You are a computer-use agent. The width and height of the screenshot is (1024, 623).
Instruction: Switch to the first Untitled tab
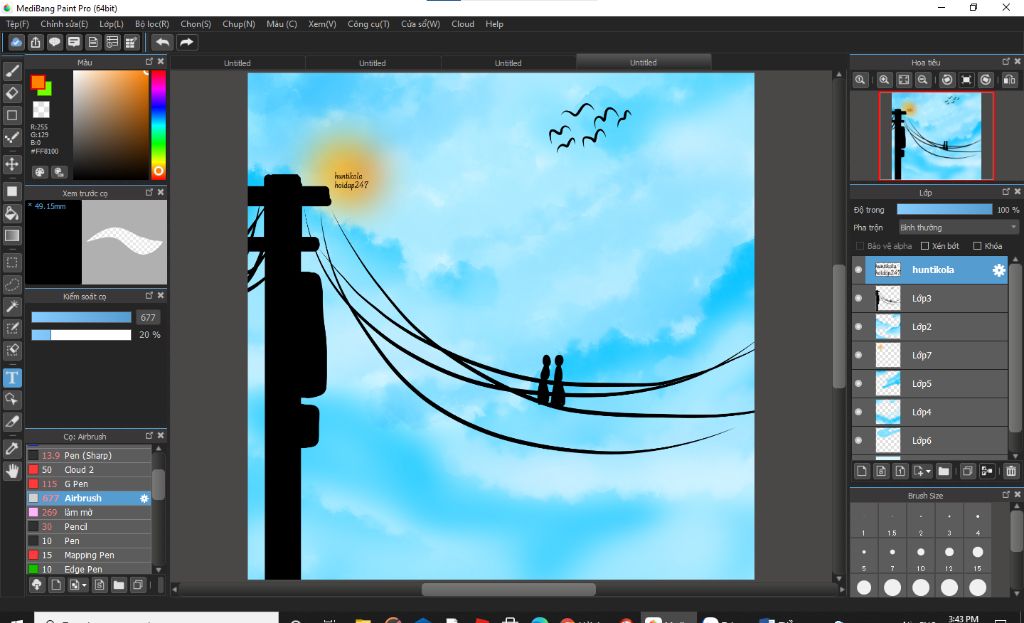(x=237, y=63)
